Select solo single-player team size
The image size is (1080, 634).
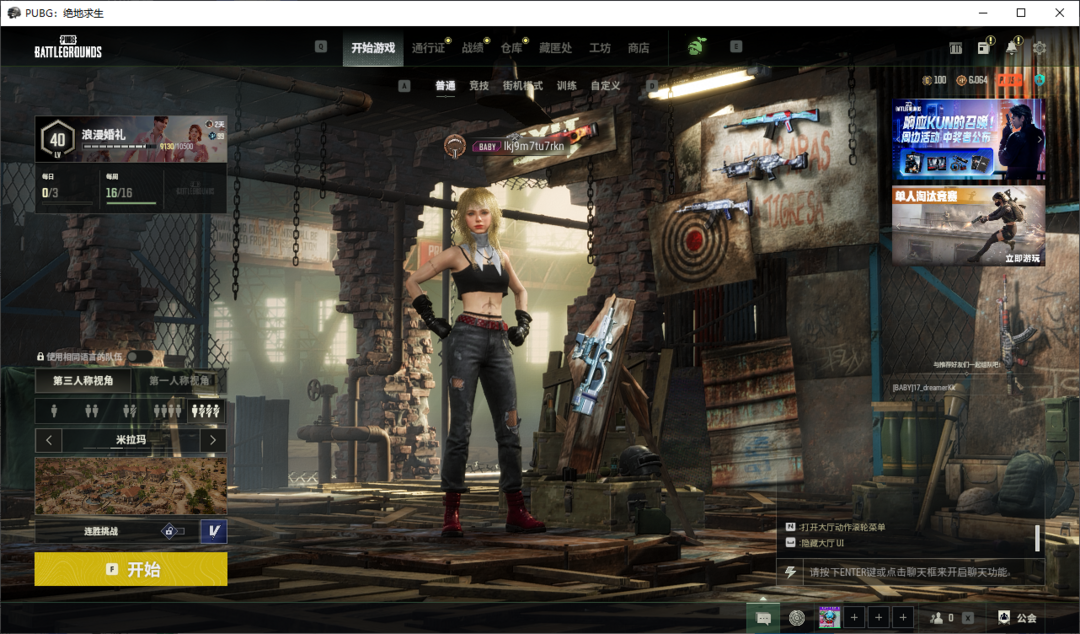[54, 411]
